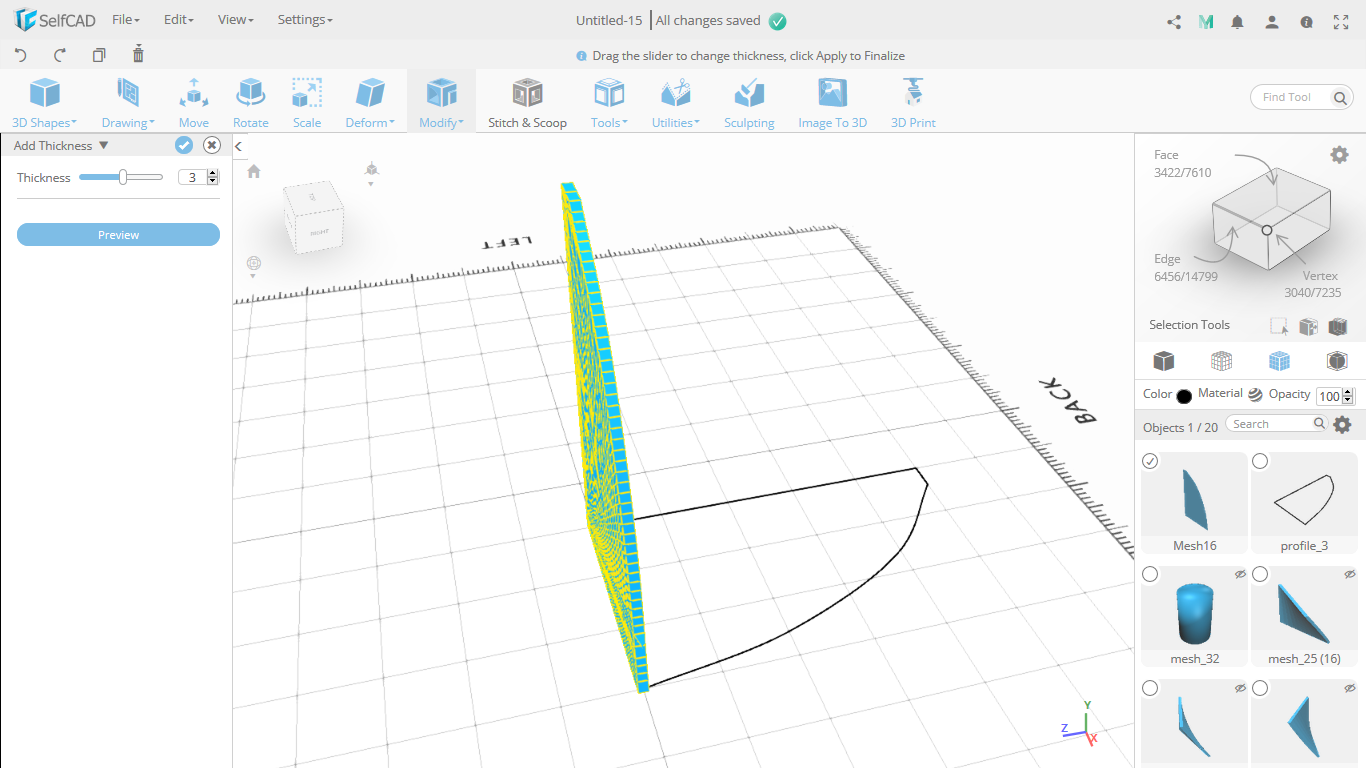The height and width of the screenshot is (768, 1366).
Task: Click the material sphere icon
Action: click(1255, 395)
